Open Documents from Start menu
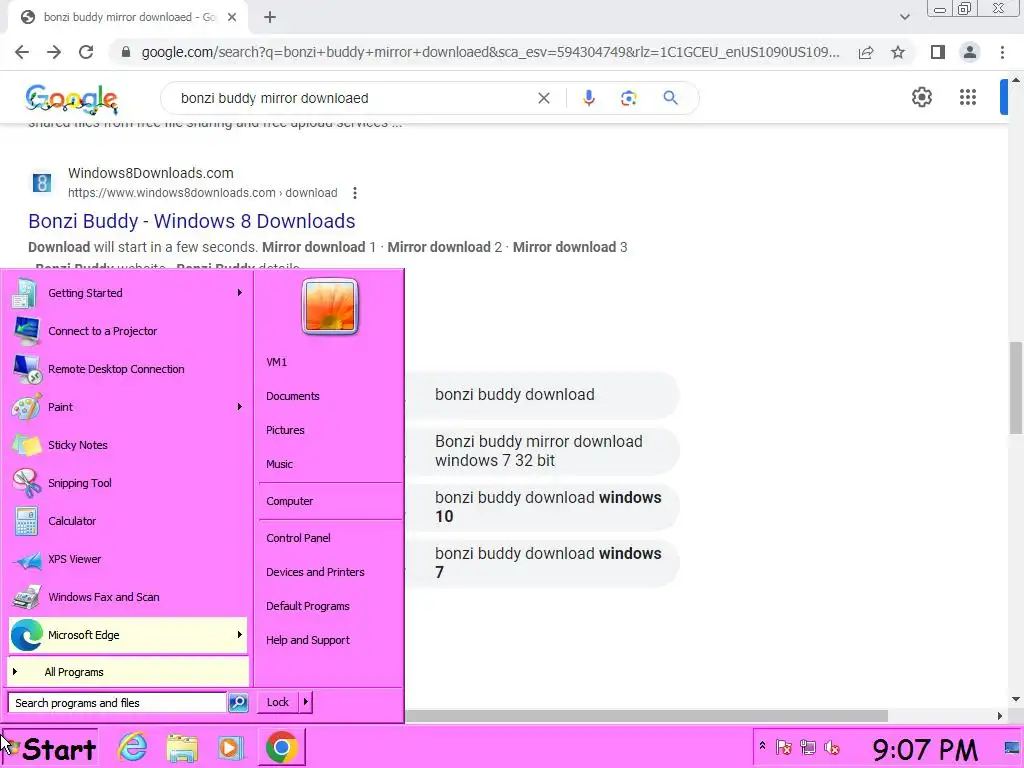 pos(330,396)
